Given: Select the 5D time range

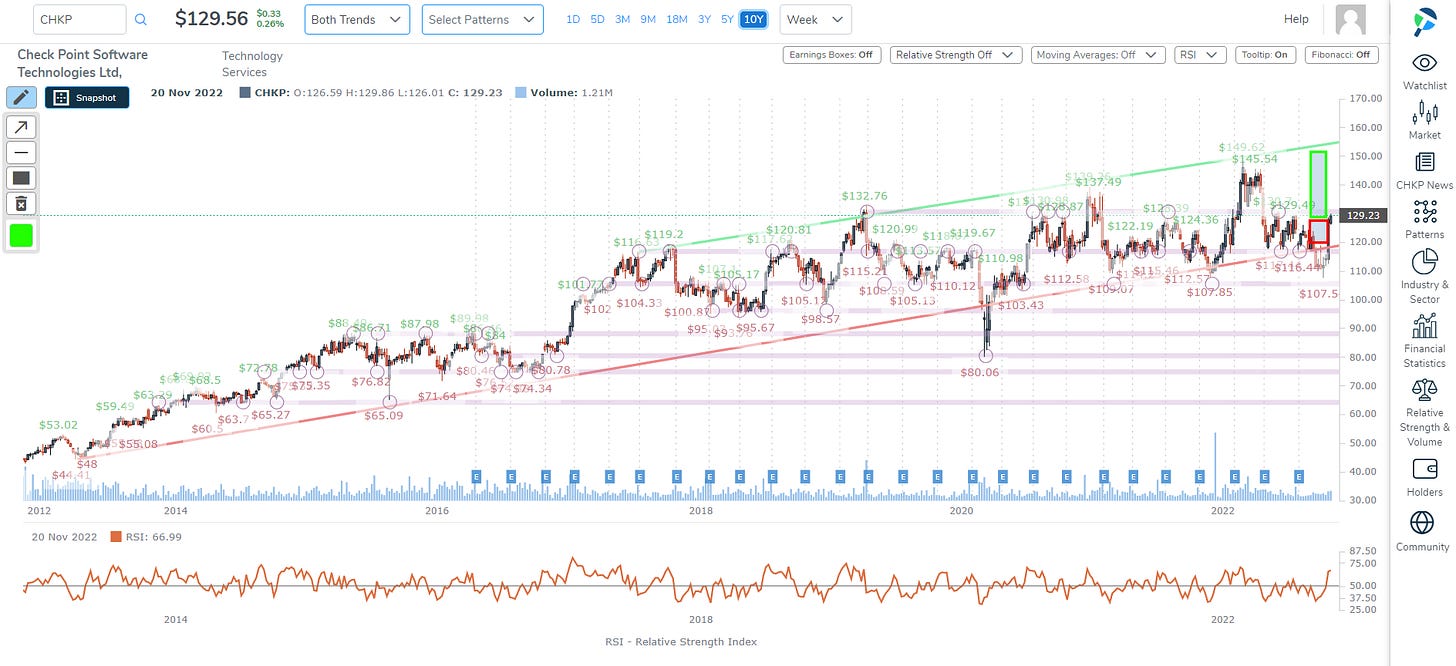Looking at the screenshot, I should (597, 19).
